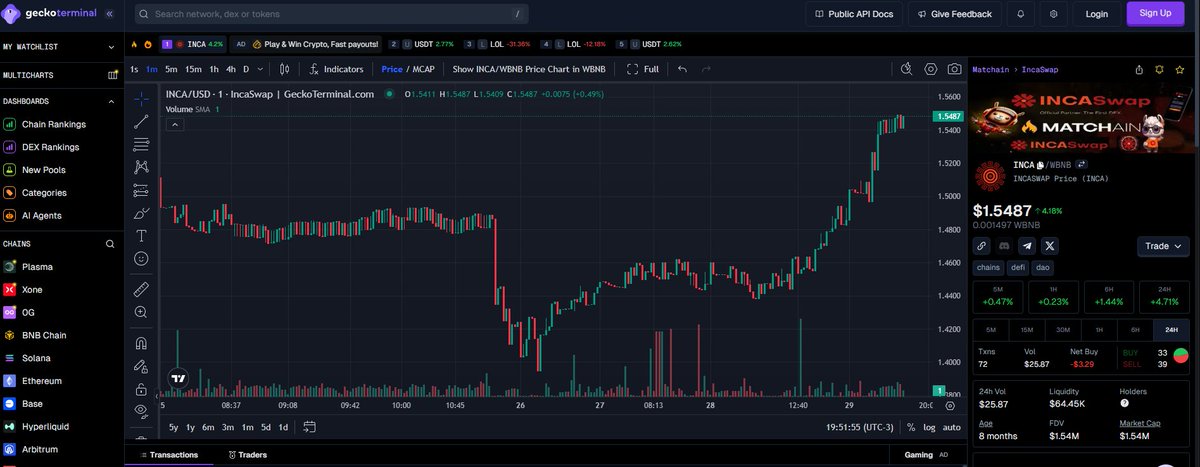
Task: Select the 5m chart interval
Action: [x=171, y=69]
